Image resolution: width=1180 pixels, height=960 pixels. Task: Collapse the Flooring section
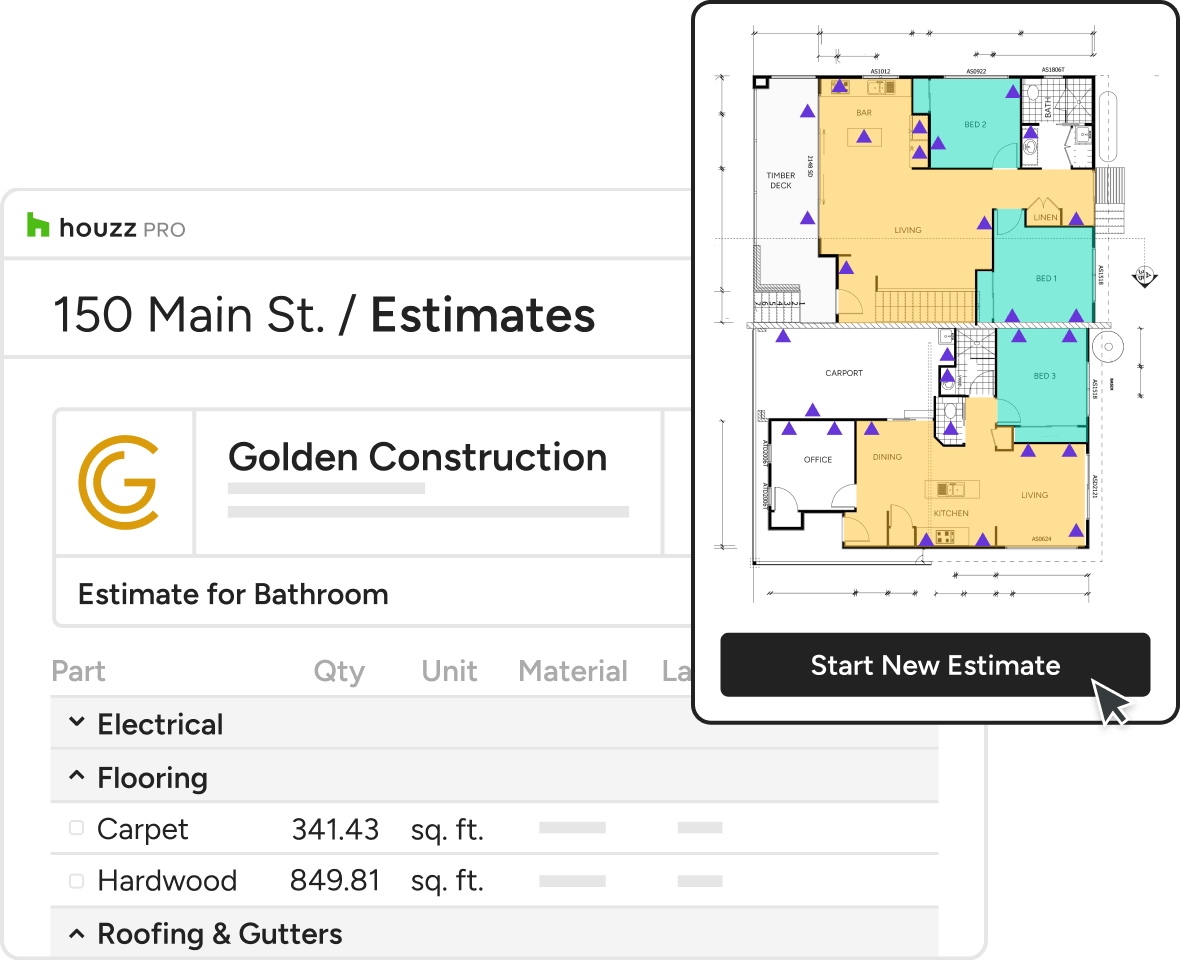77,777
